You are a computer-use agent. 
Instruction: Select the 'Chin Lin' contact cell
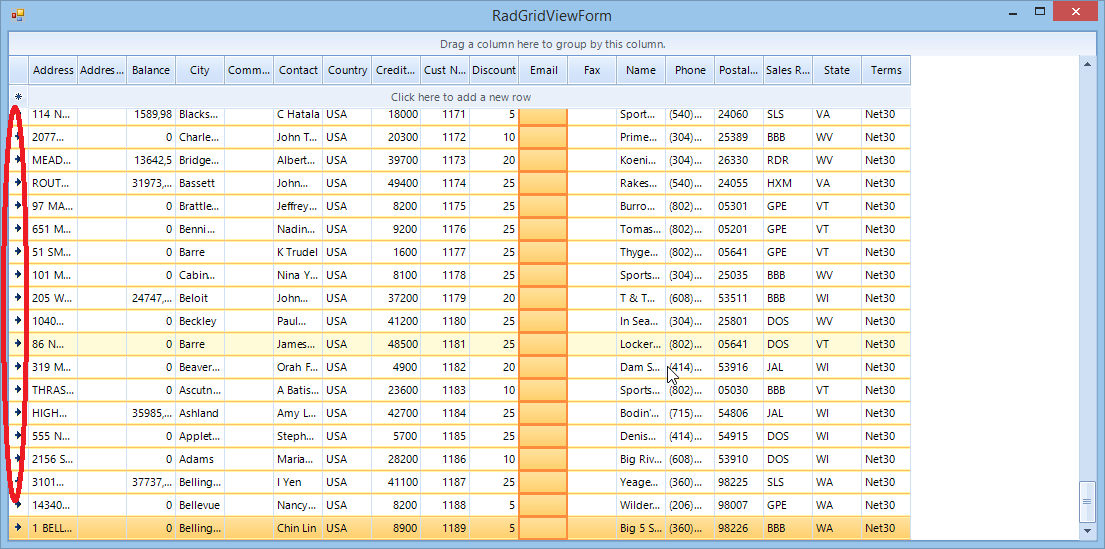tap(298, 528)
